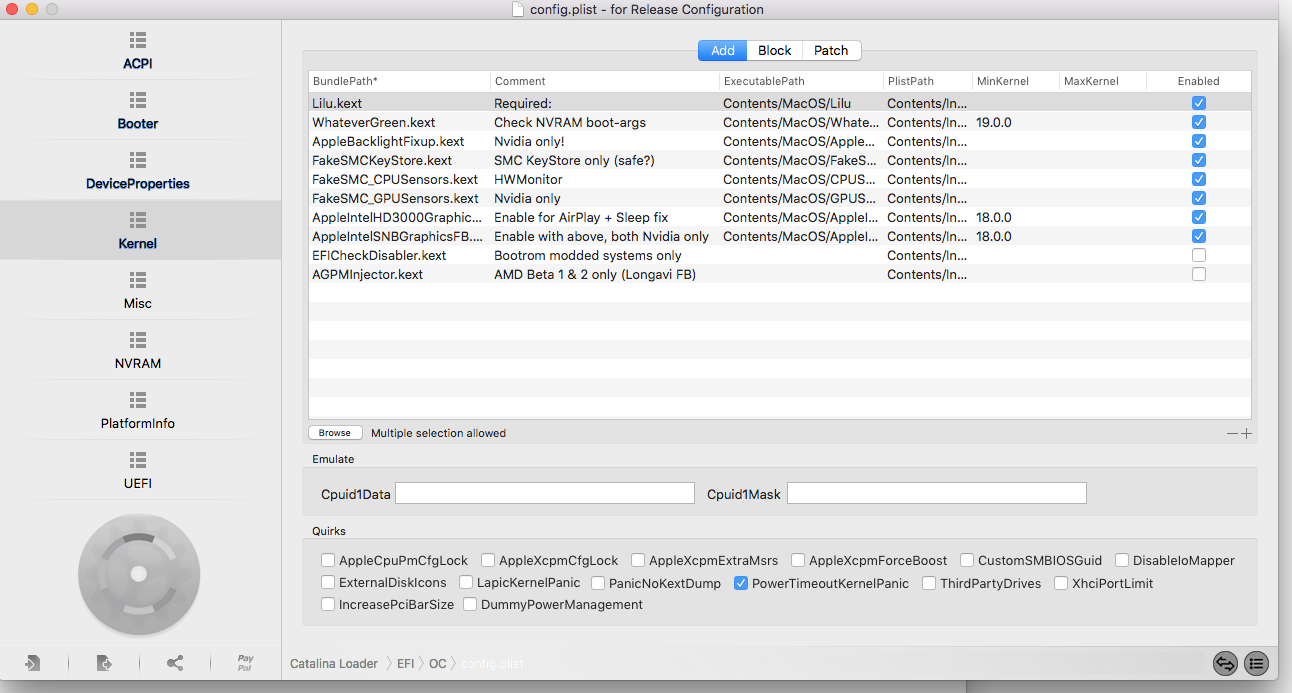Click OC in the path bar
Screen dimensions: 1292x693
click(438, 664)
